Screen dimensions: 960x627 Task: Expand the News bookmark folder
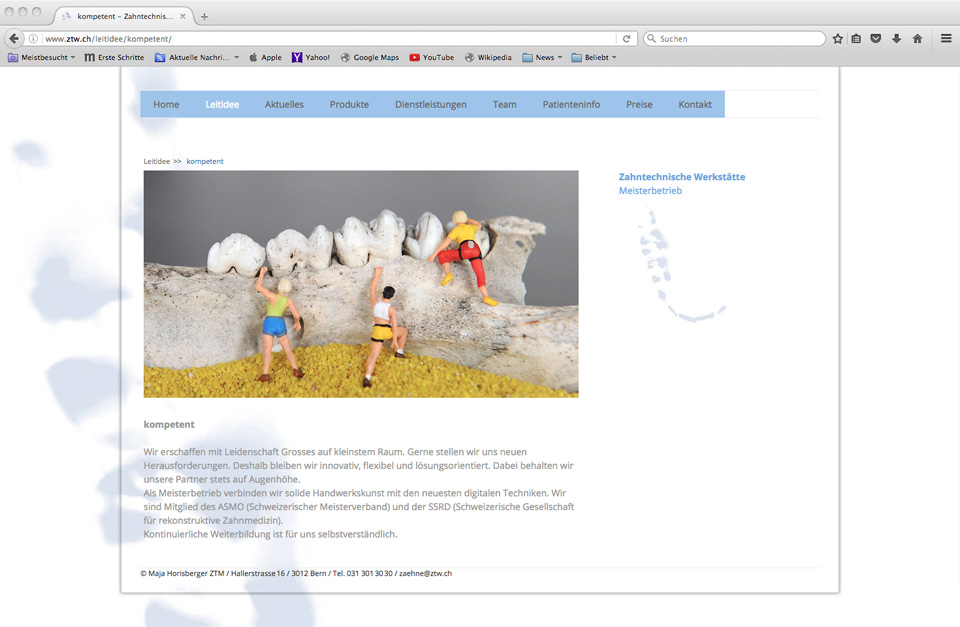point(542,58)
